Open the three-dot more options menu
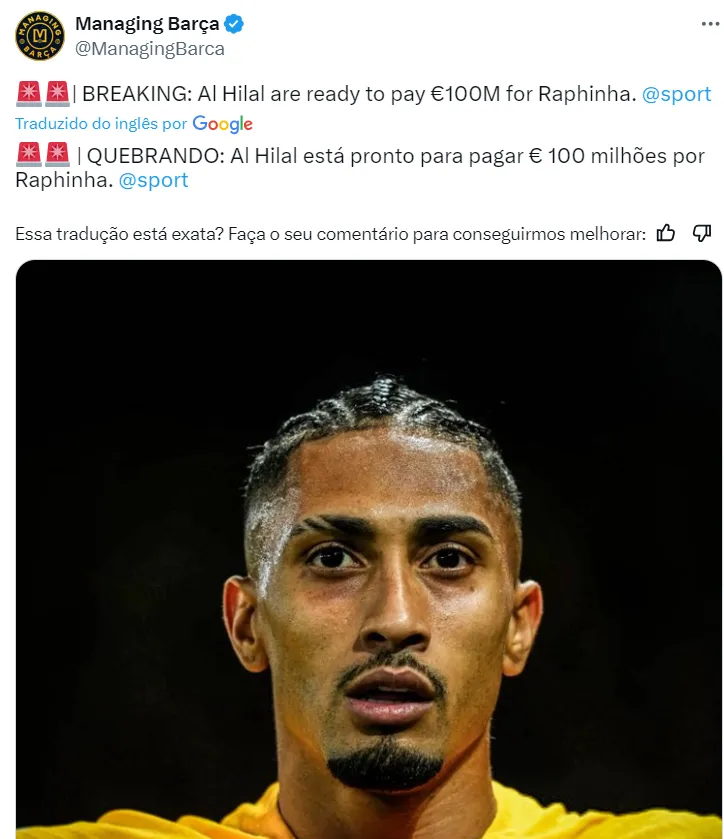724x839 pixels. pos(710,24)
